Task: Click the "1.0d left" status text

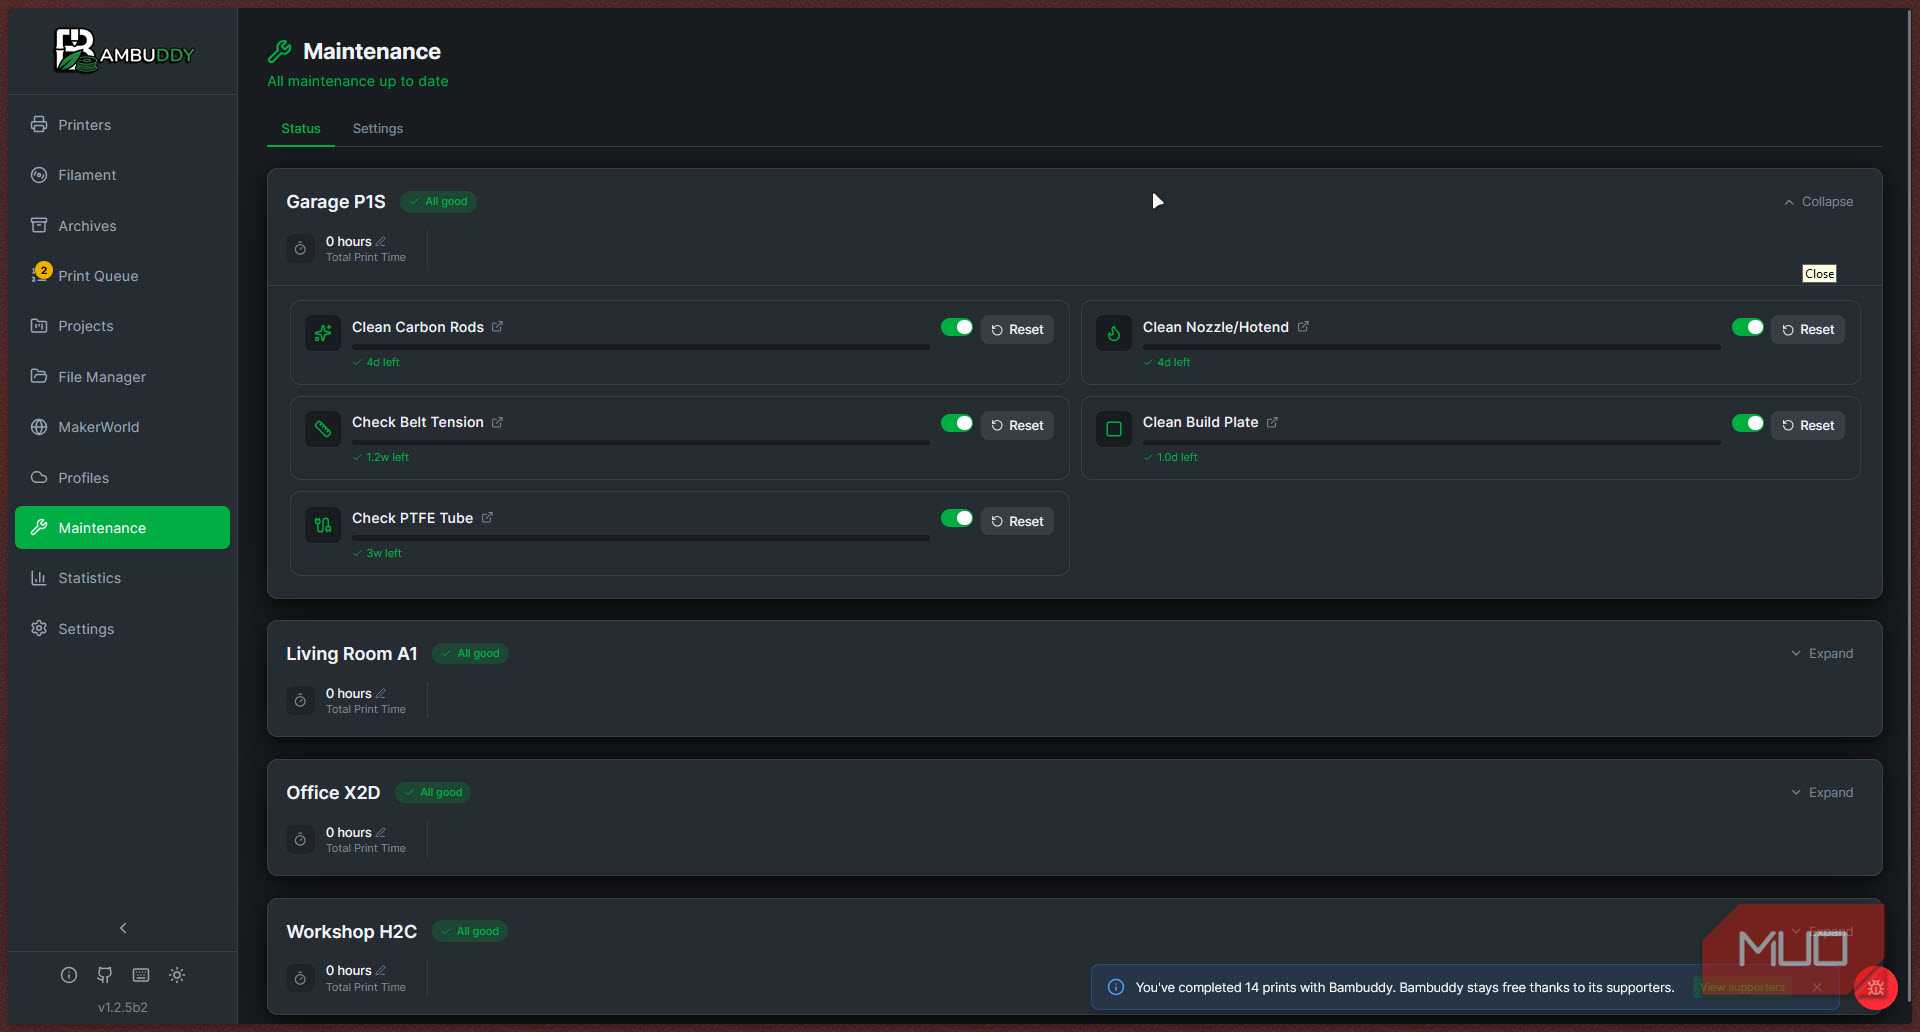Action: [x=1177, y=458]
